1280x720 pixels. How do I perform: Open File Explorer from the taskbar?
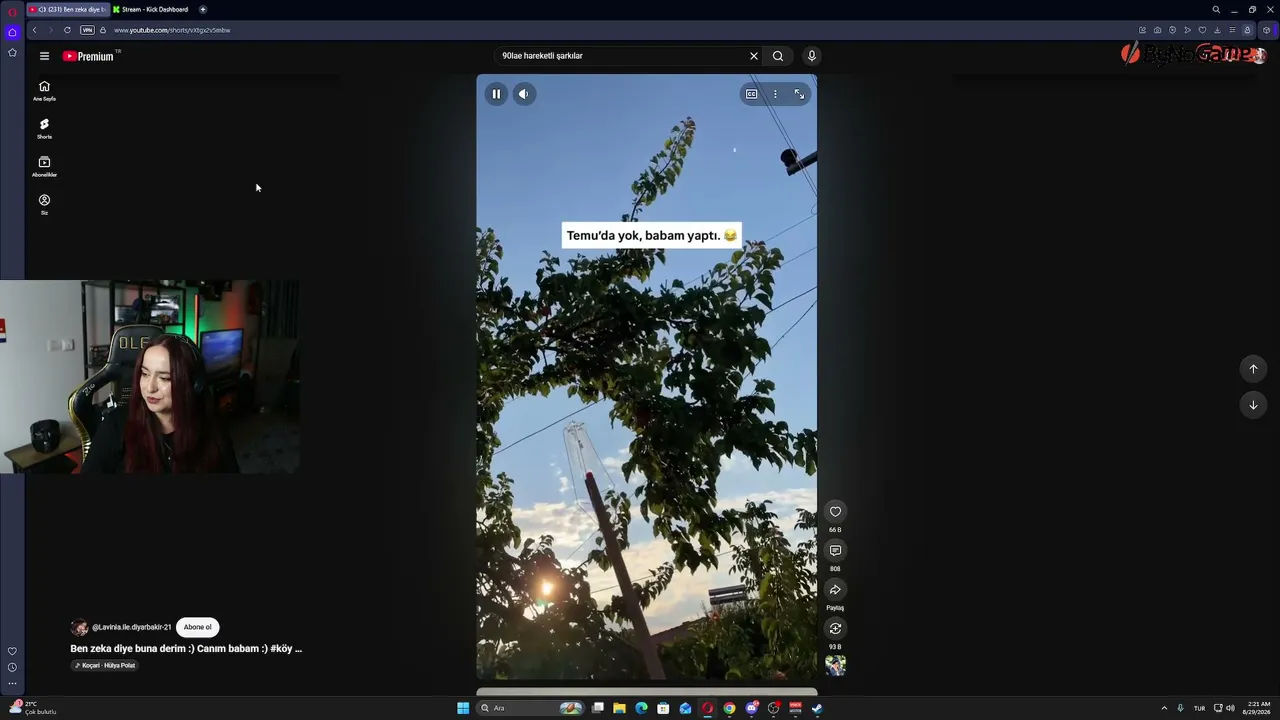(619, 708)
